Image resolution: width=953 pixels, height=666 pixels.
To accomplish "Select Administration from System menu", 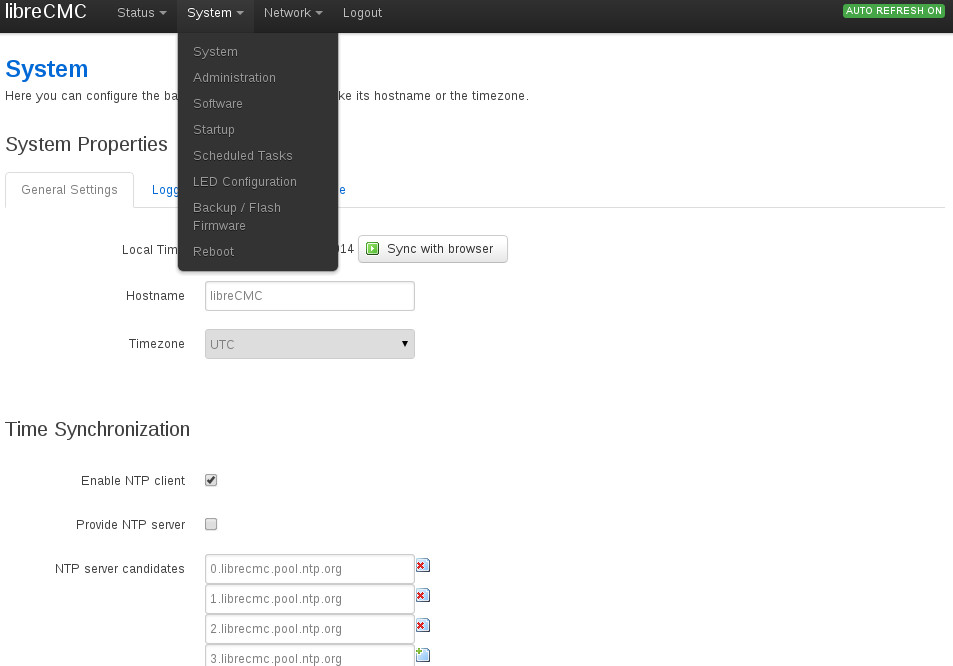I will point(234,78).
